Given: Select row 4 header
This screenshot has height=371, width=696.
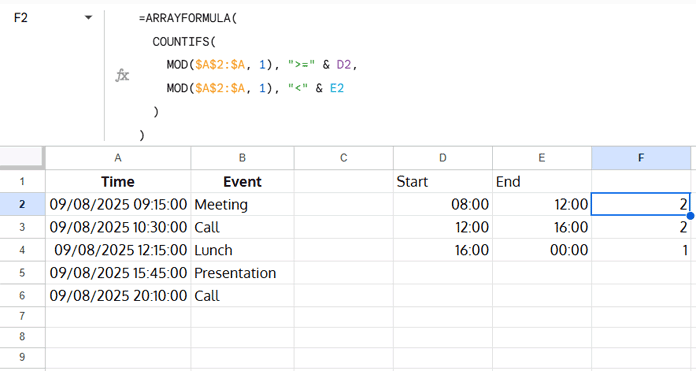Looking at the screenshot, I should (x=22, y=250).
